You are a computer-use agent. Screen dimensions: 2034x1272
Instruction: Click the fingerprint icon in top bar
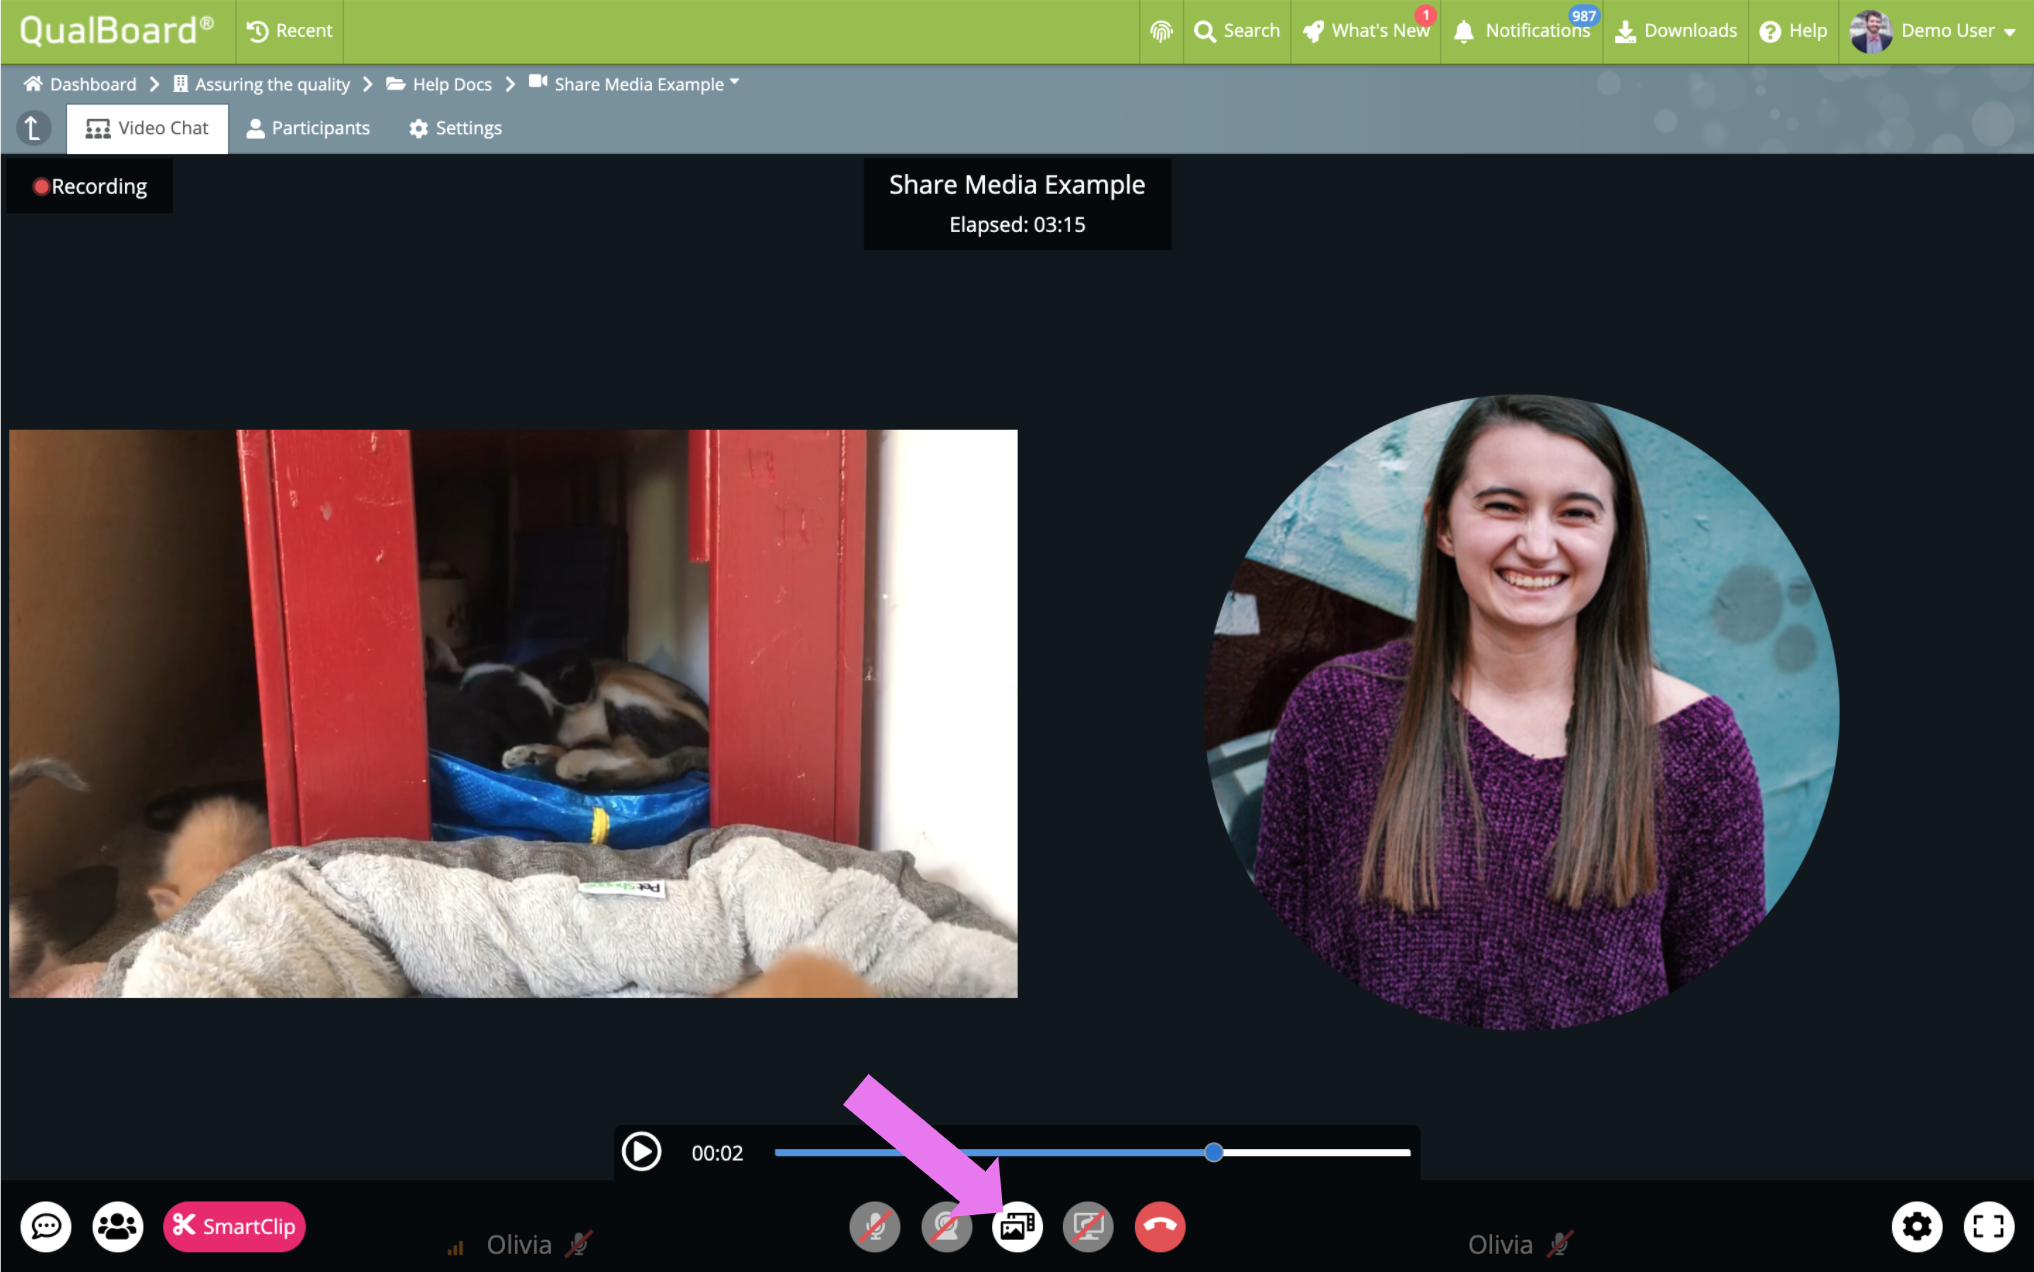click(x=1161, y=31)
